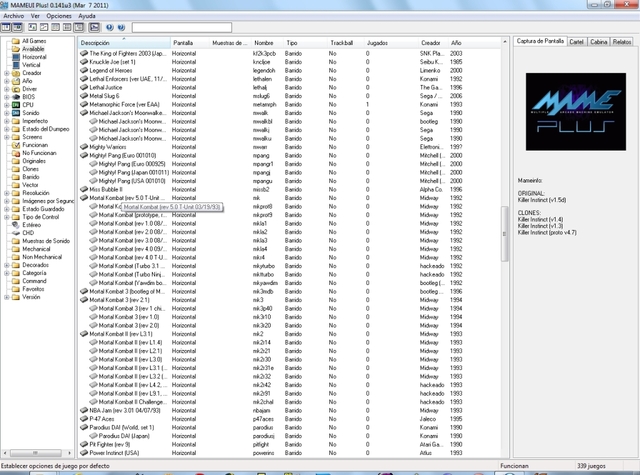Click the game list vertical scrollbar thumb
Image resolution: width=640 pixels, height=475 pixels.
(504, 233)
